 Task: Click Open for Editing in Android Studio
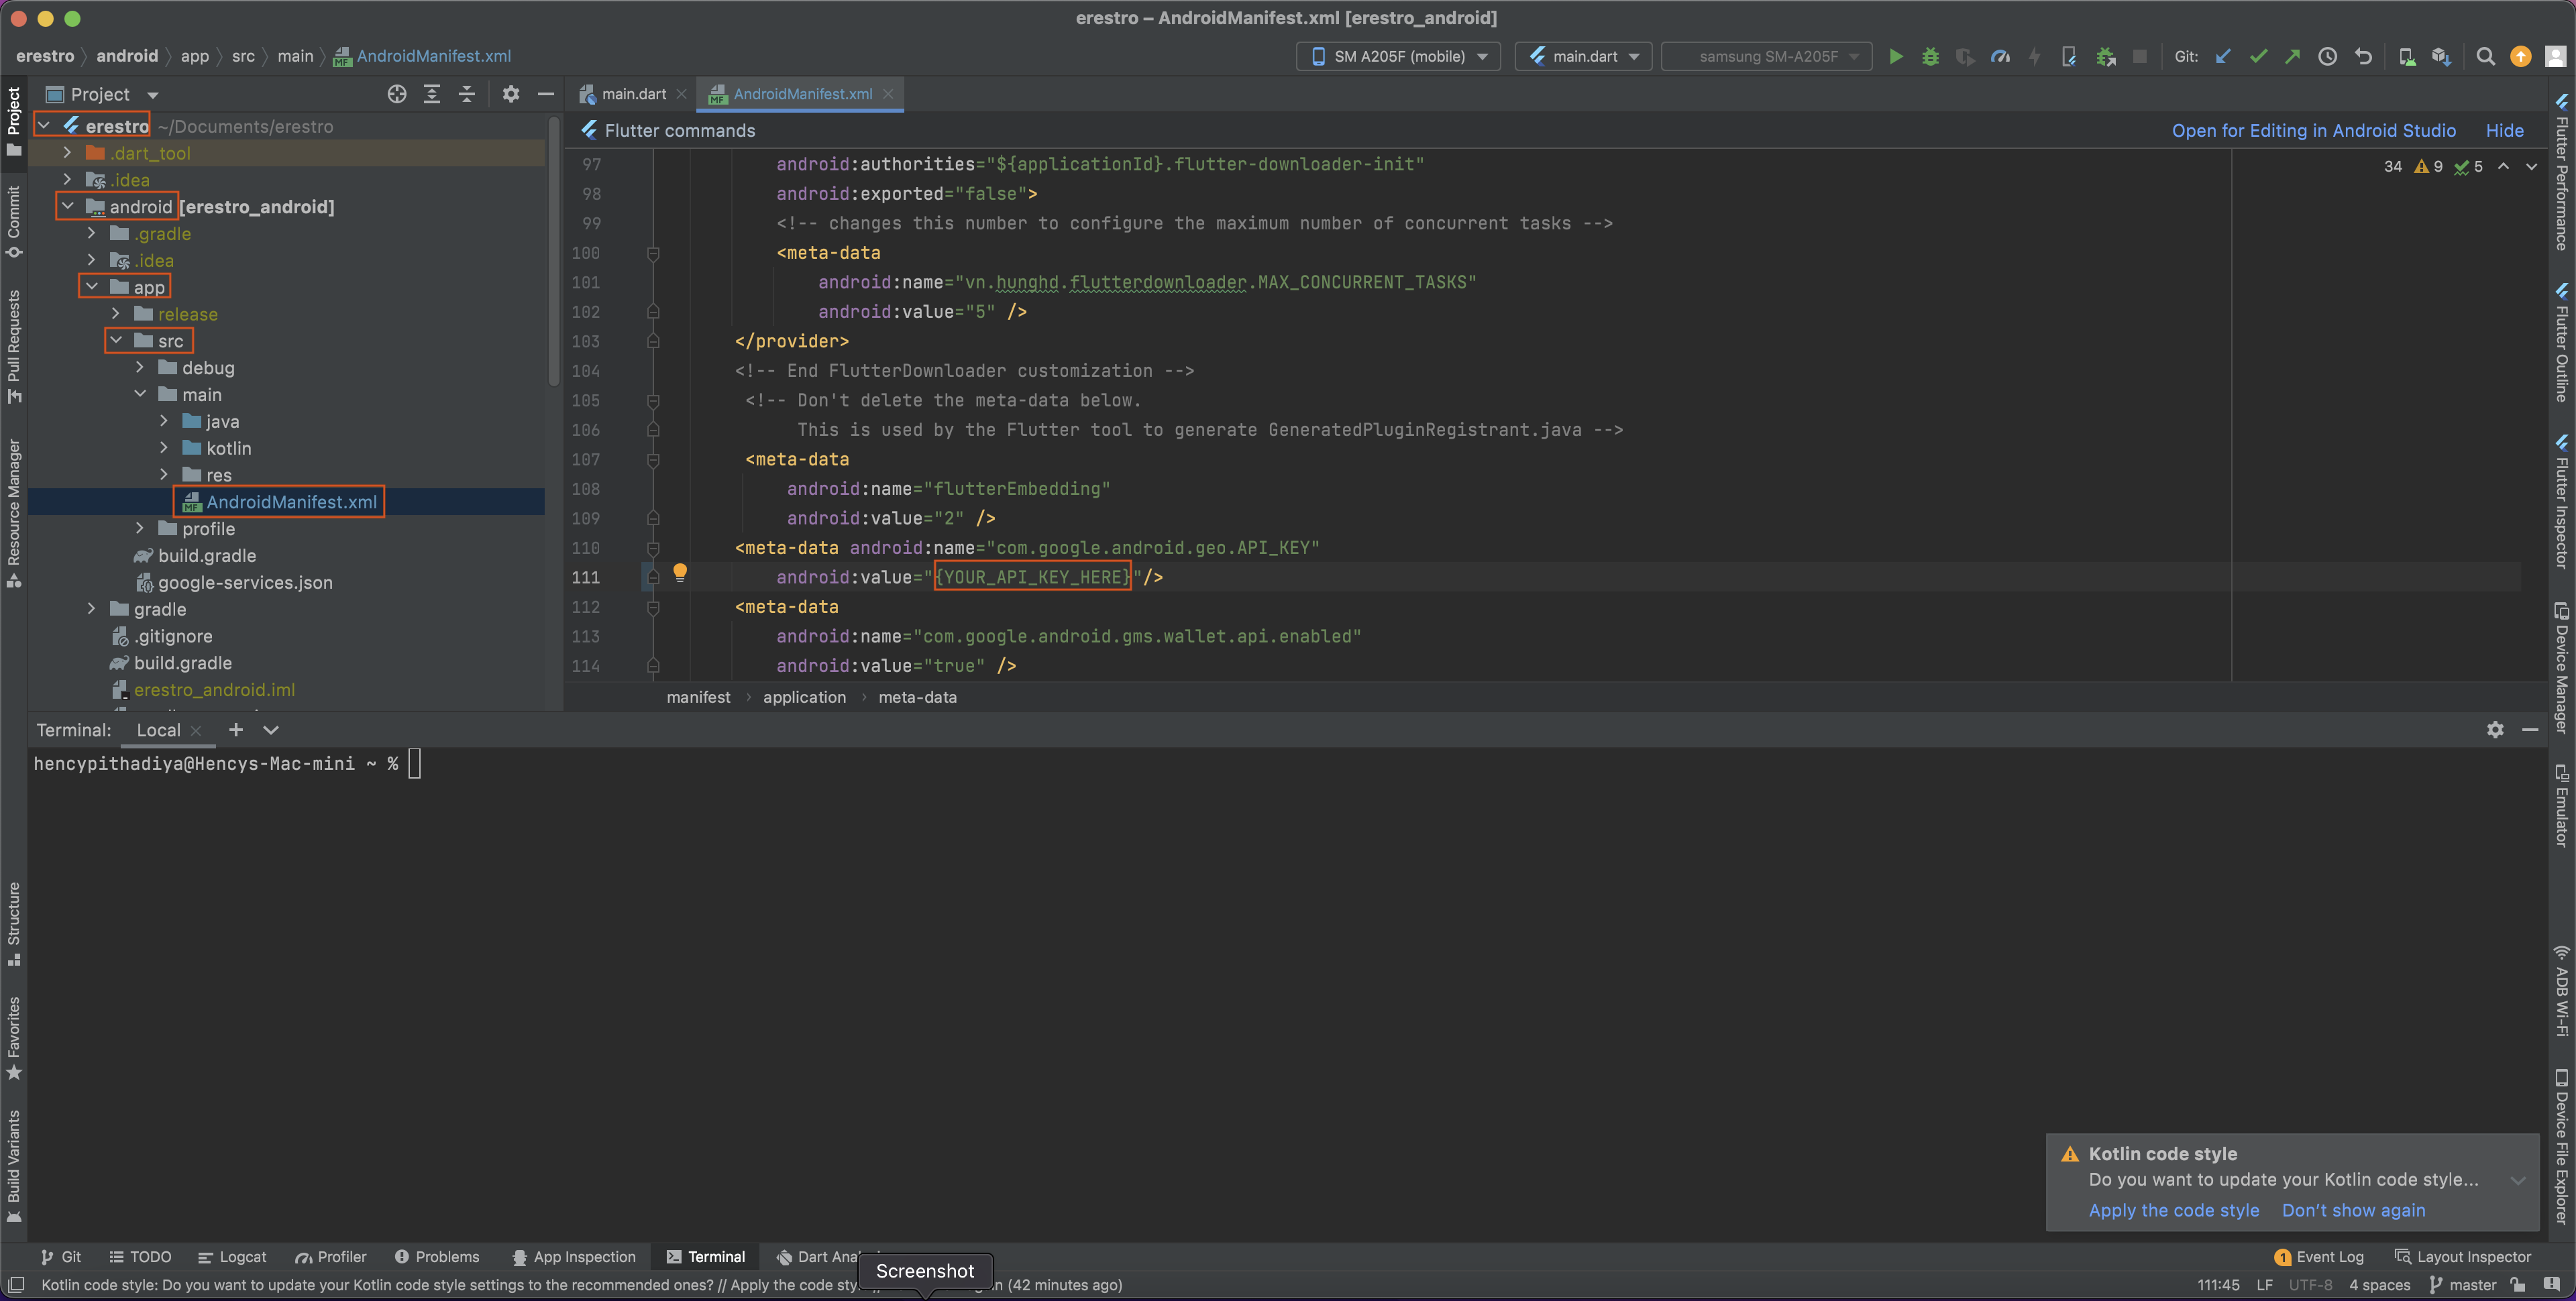pos(2313,131)
